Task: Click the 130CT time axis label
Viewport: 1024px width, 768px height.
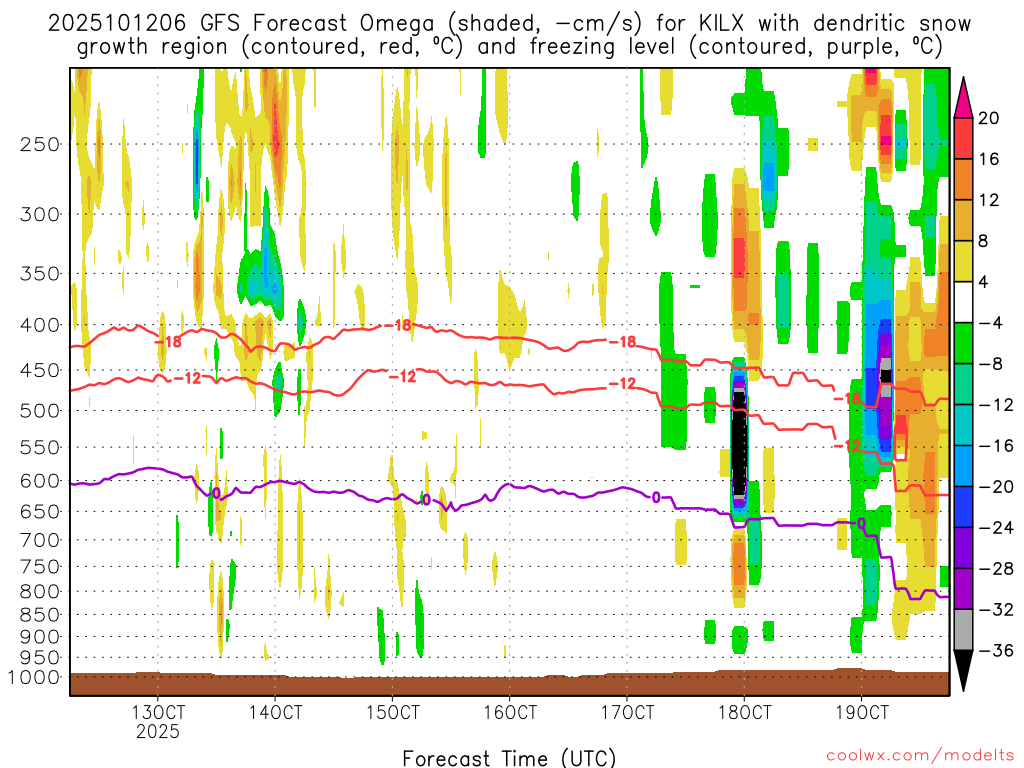Action: click(x=158, y=713)
